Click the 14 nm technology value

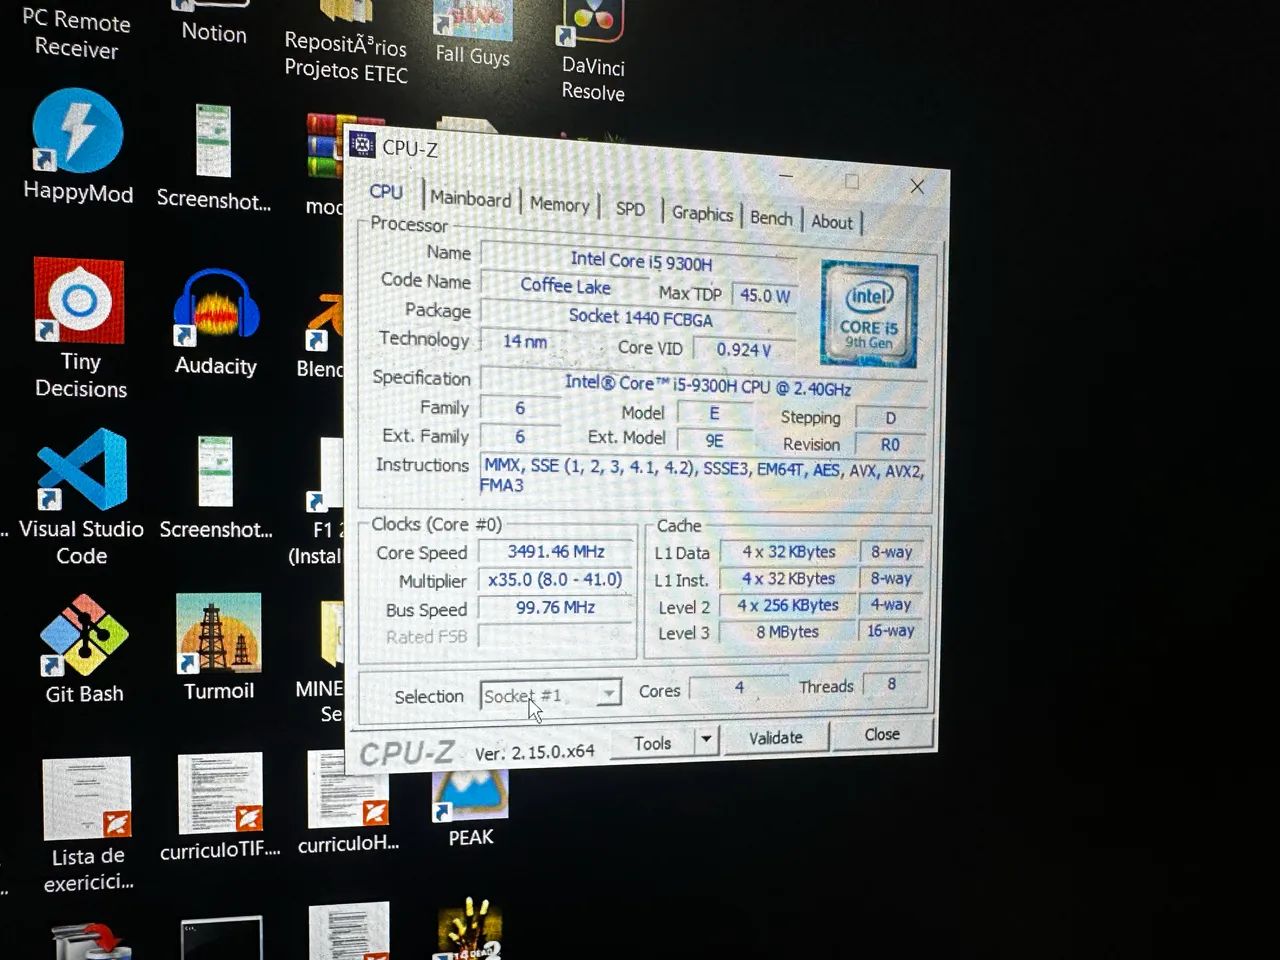click(525, 342)
